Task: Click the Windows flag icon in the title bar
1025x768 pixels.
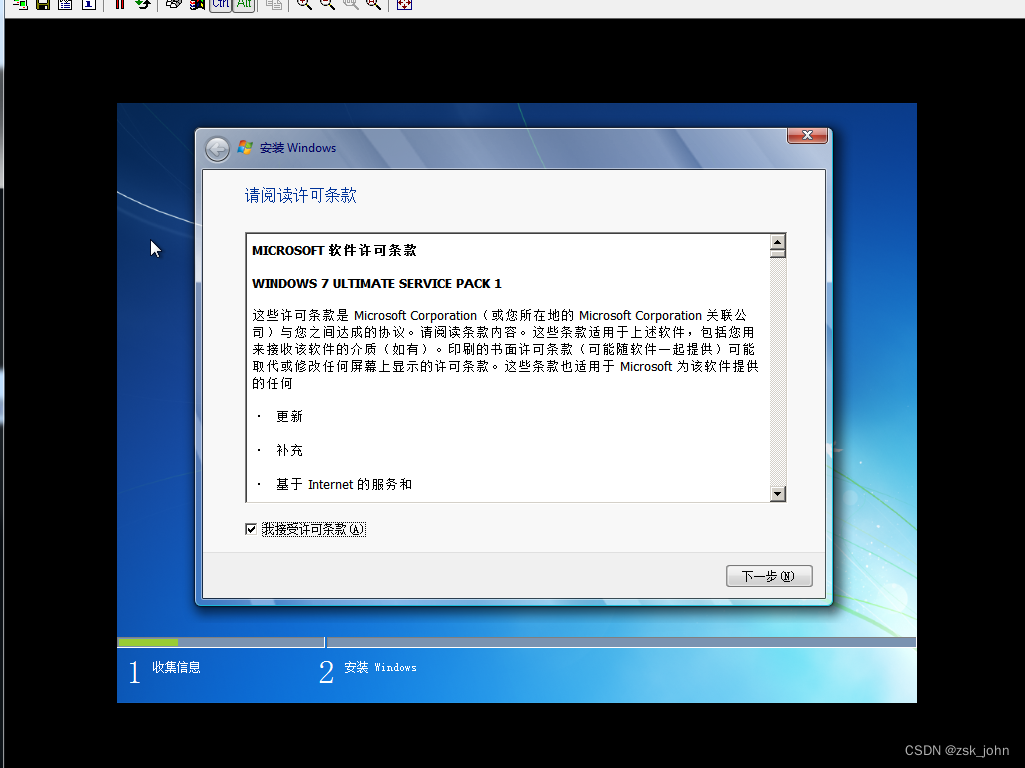Action: point(245,148)
